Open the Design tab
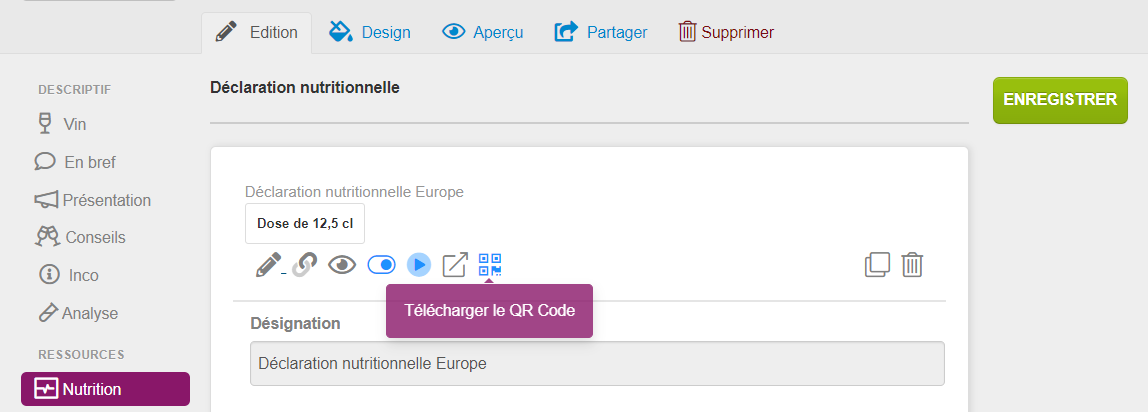 [x=370, y=32]
